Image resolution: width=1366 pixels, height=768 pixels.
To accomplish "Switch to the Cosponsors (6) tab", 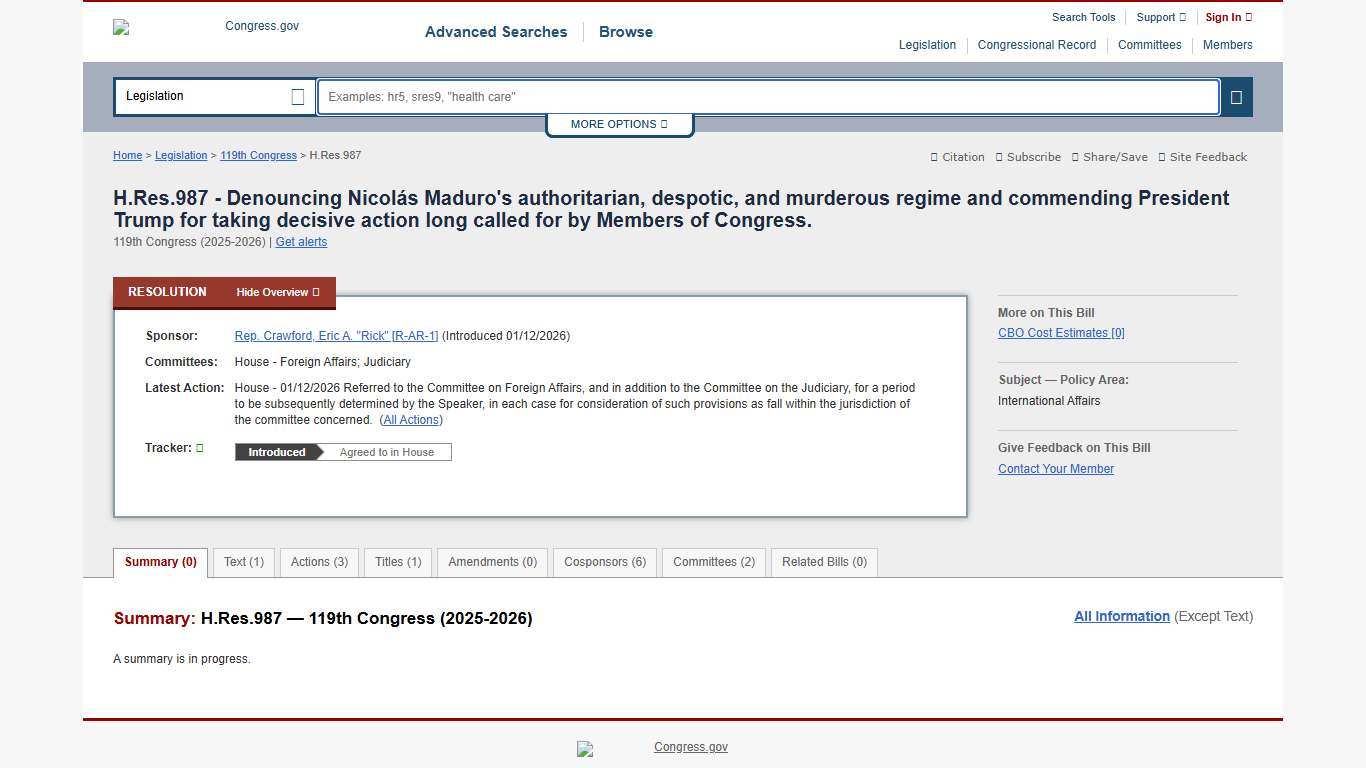I will (x=605, y=562).
